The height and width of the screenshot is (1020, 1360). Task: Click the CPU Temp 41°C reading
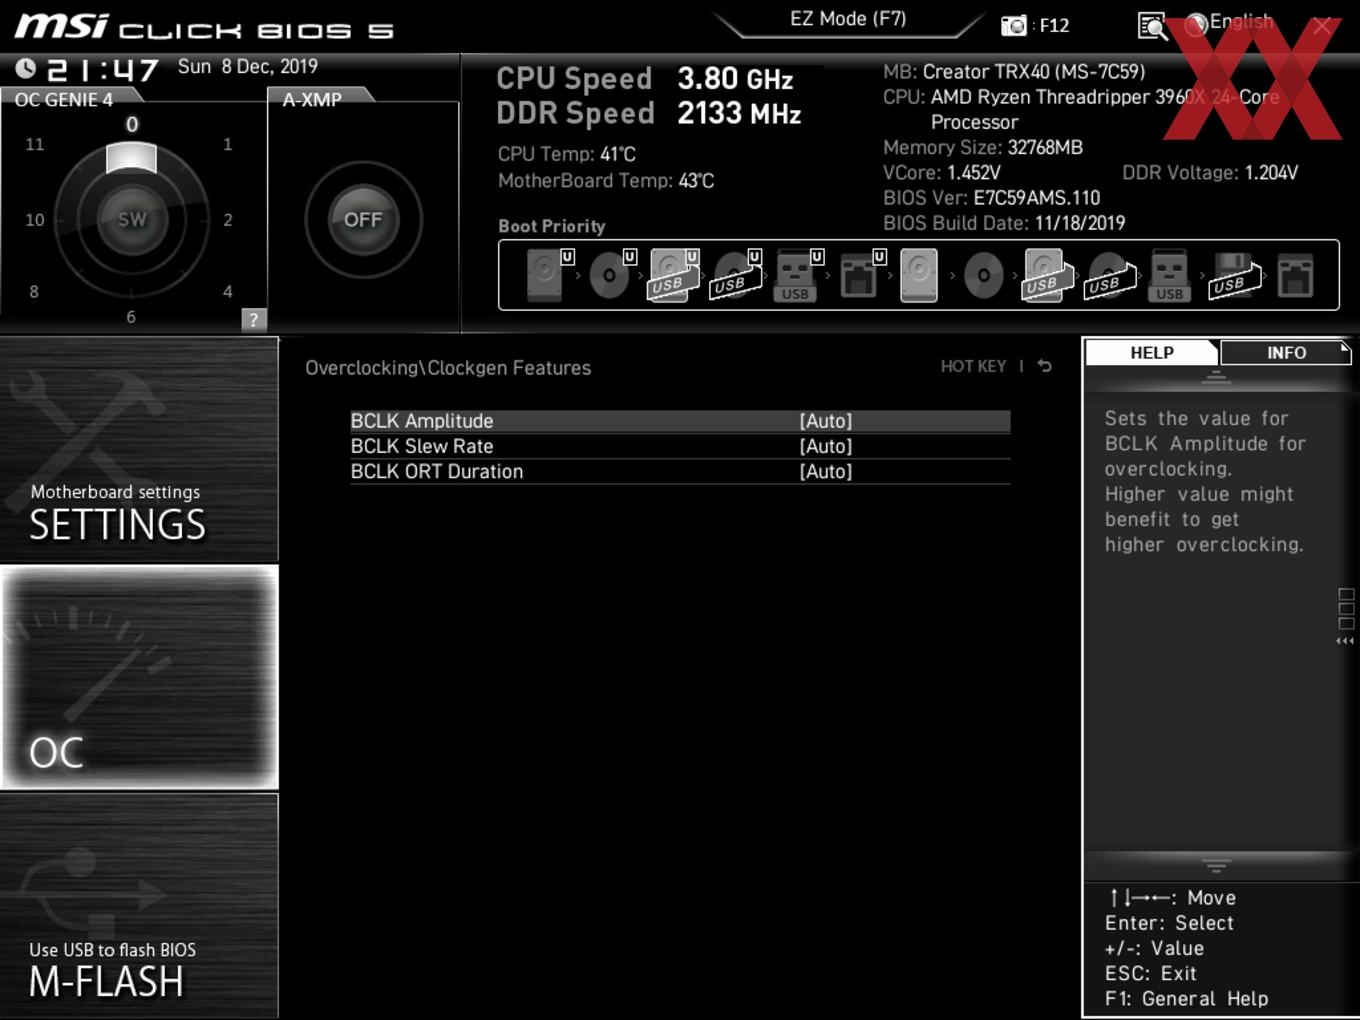(567, 154)
